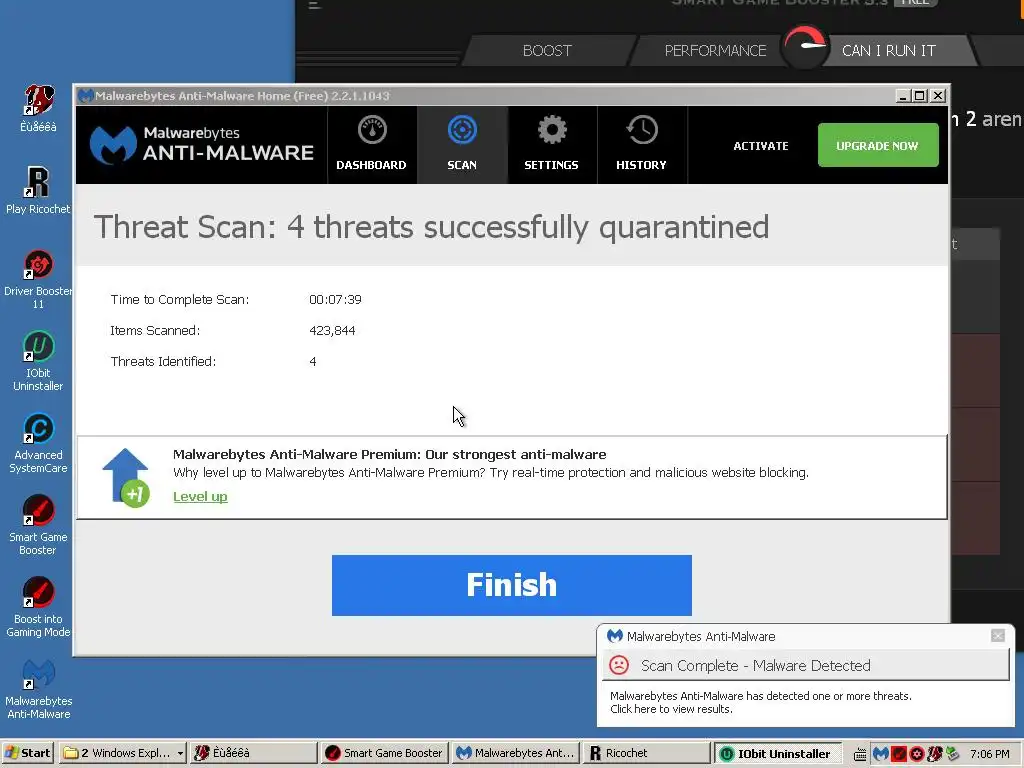Image resolution: width=1024 pixels, height=768 pixels.
Task: Follow the Level up link
Action: [x=200, y=496]
